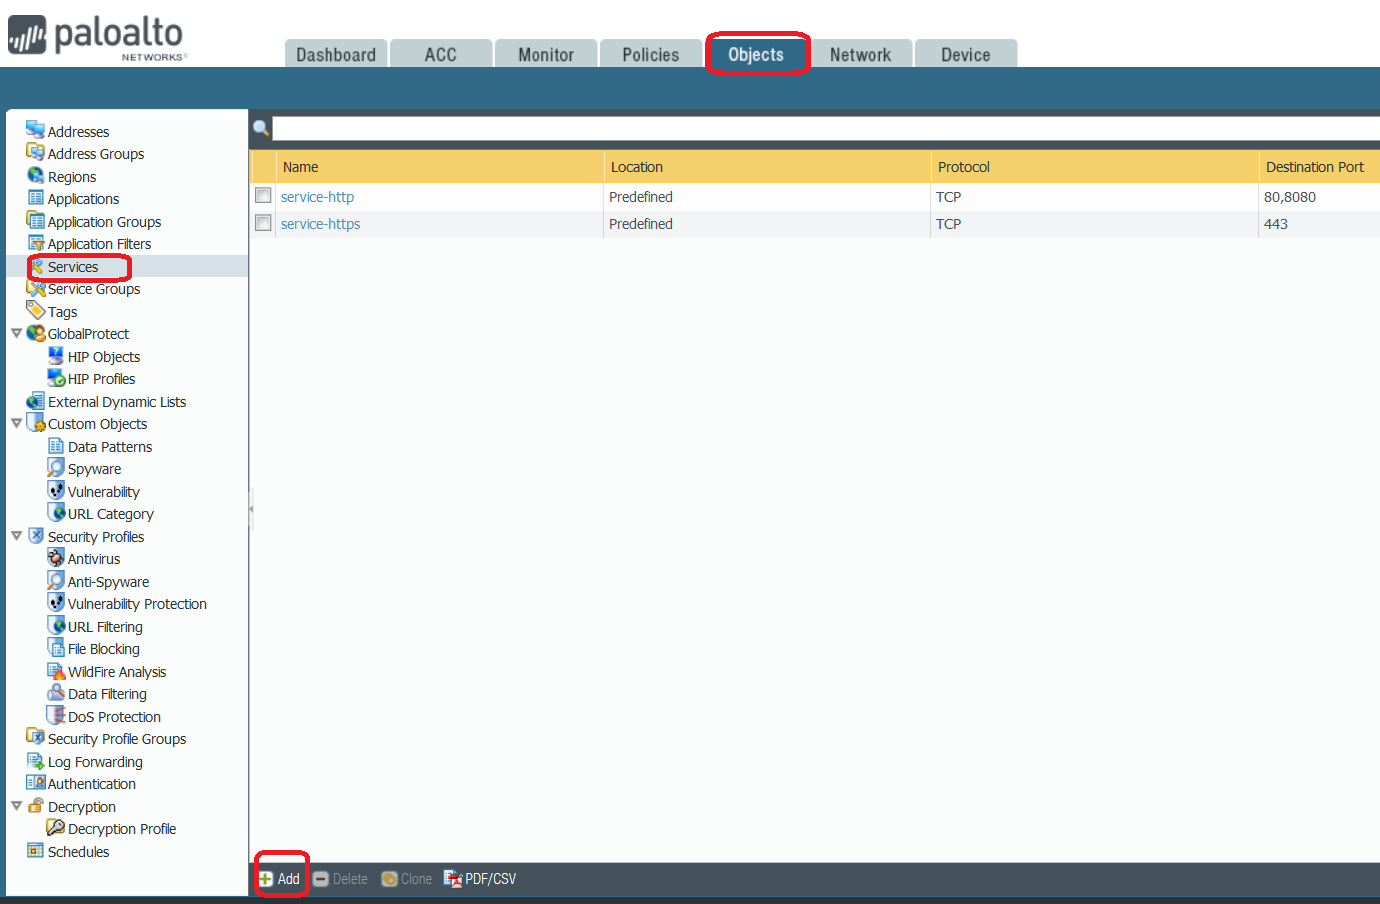The height and width of the screenshot is (904, 1380).
Task: Switch to the Dashboard tab
Action: 336,54
